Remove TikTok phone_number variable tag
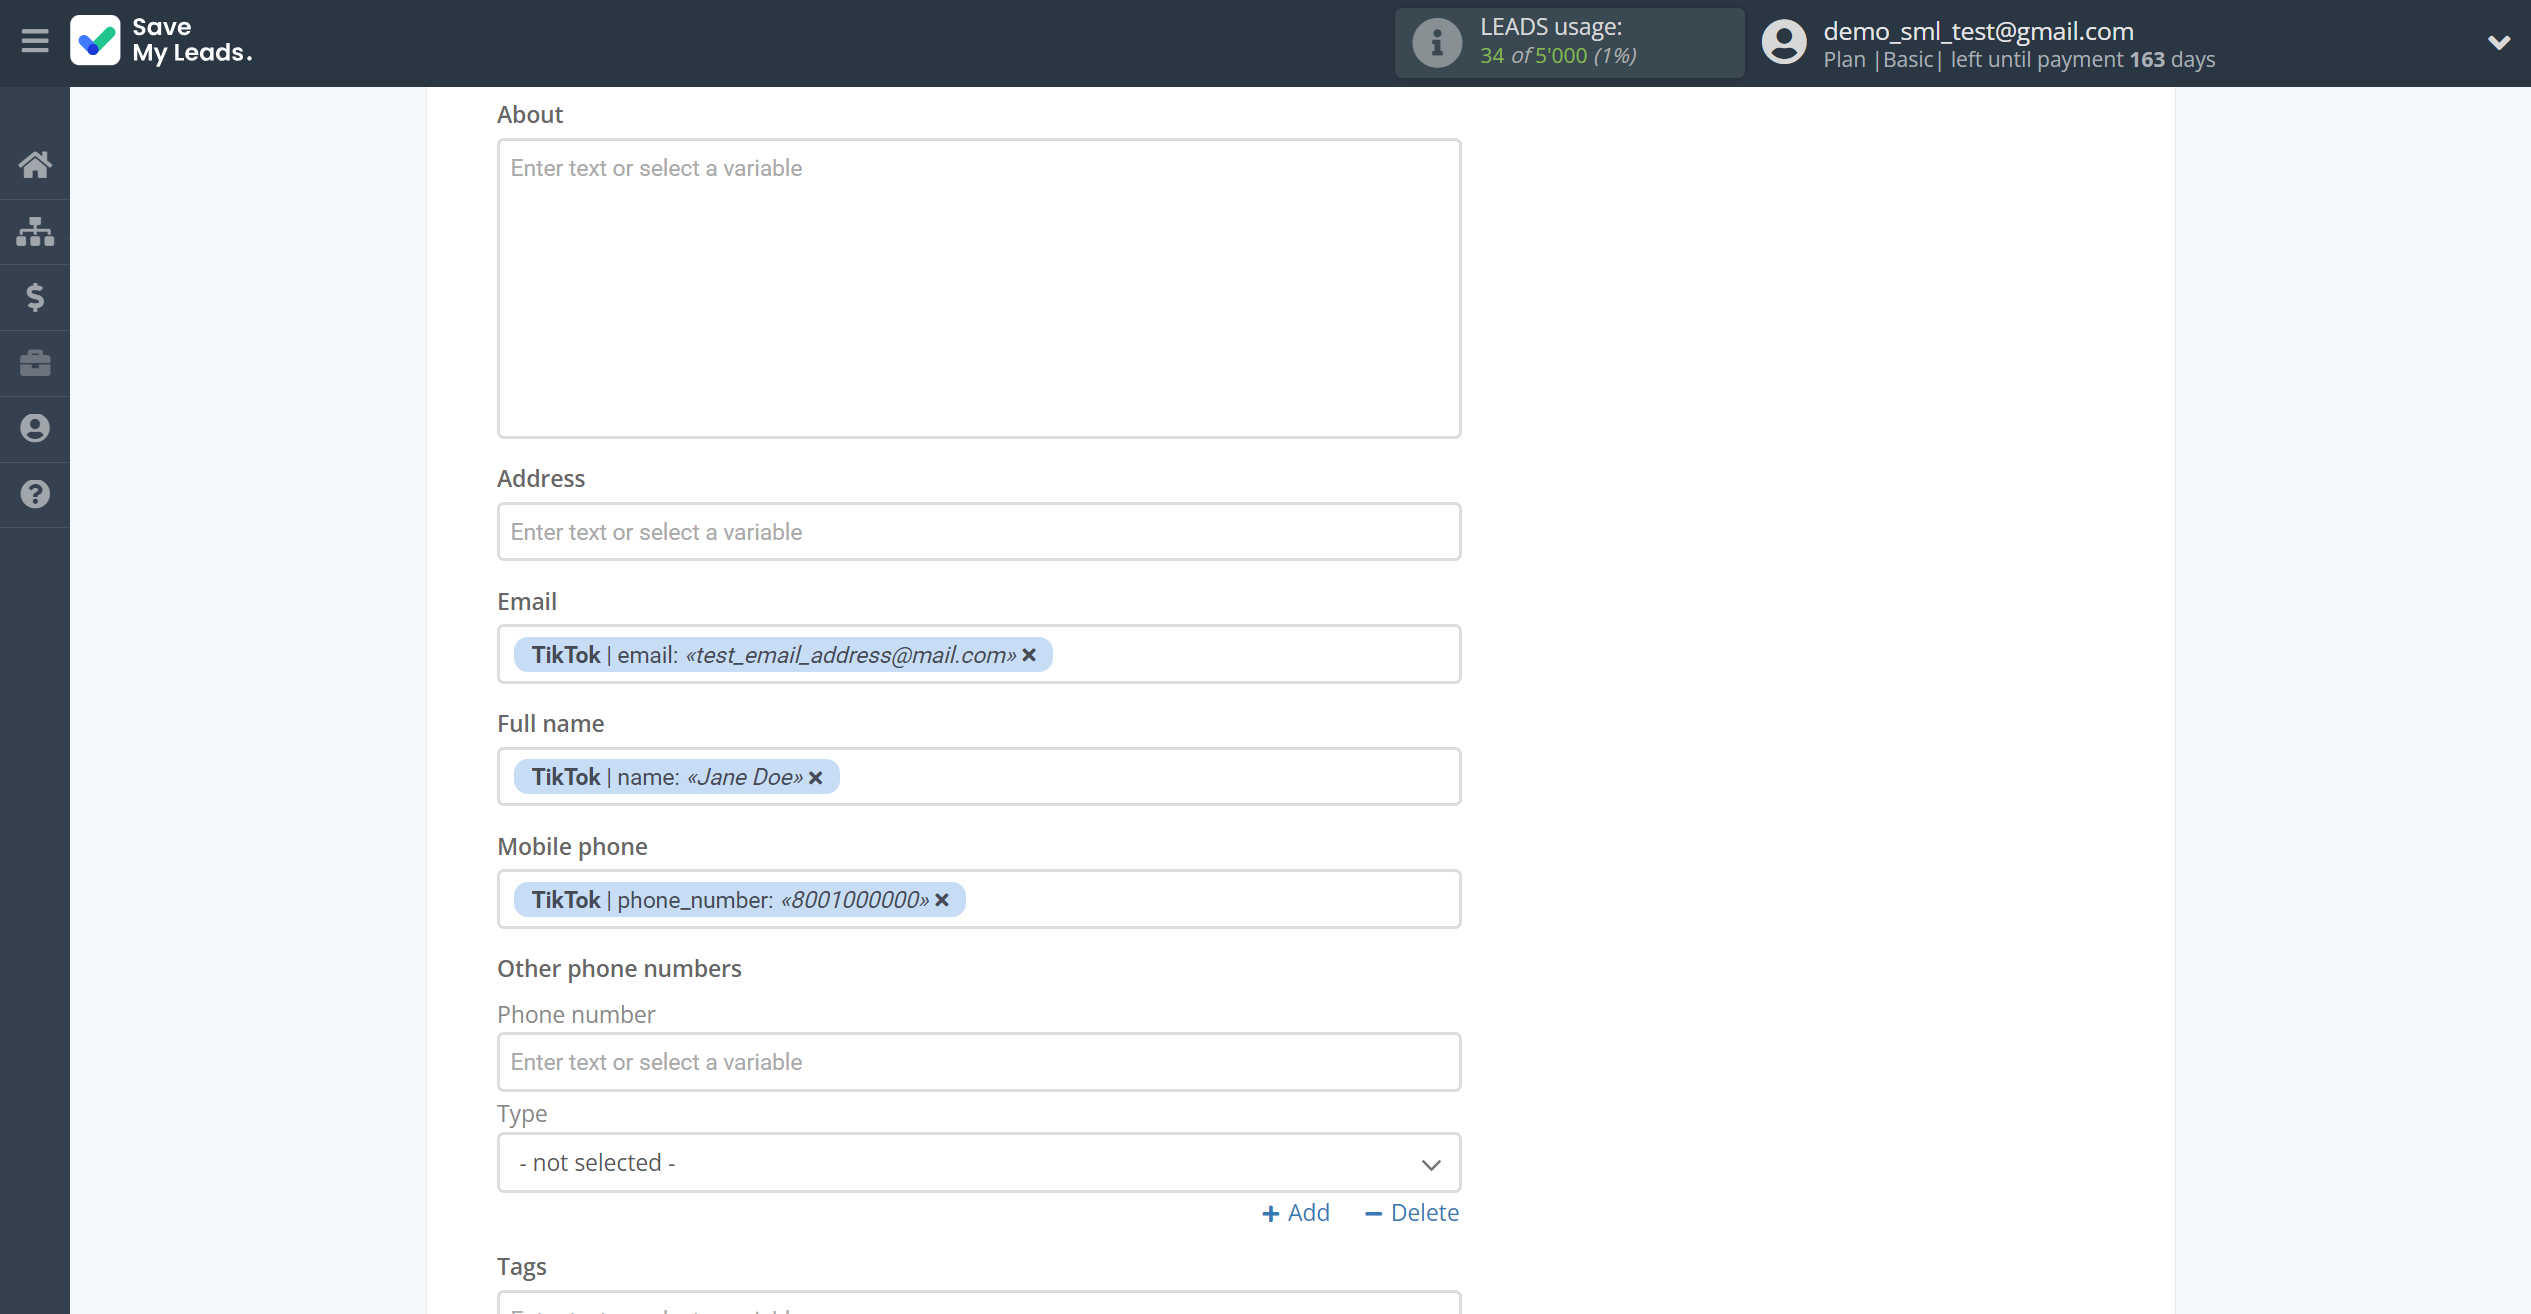 (x=944, y=899)
